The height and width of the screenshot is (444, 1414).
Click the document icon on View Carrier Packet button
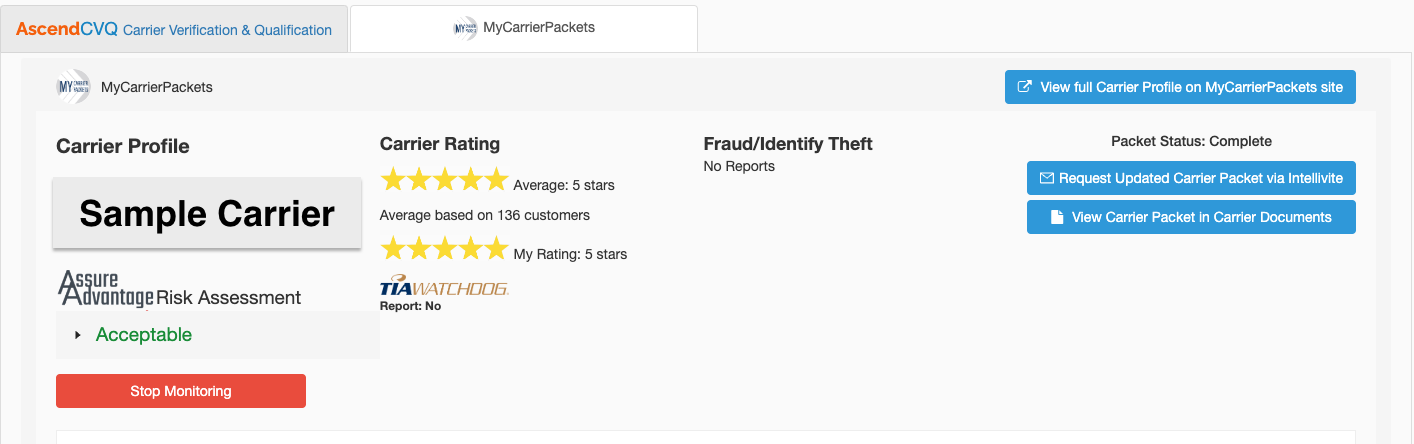(1056, 217)
